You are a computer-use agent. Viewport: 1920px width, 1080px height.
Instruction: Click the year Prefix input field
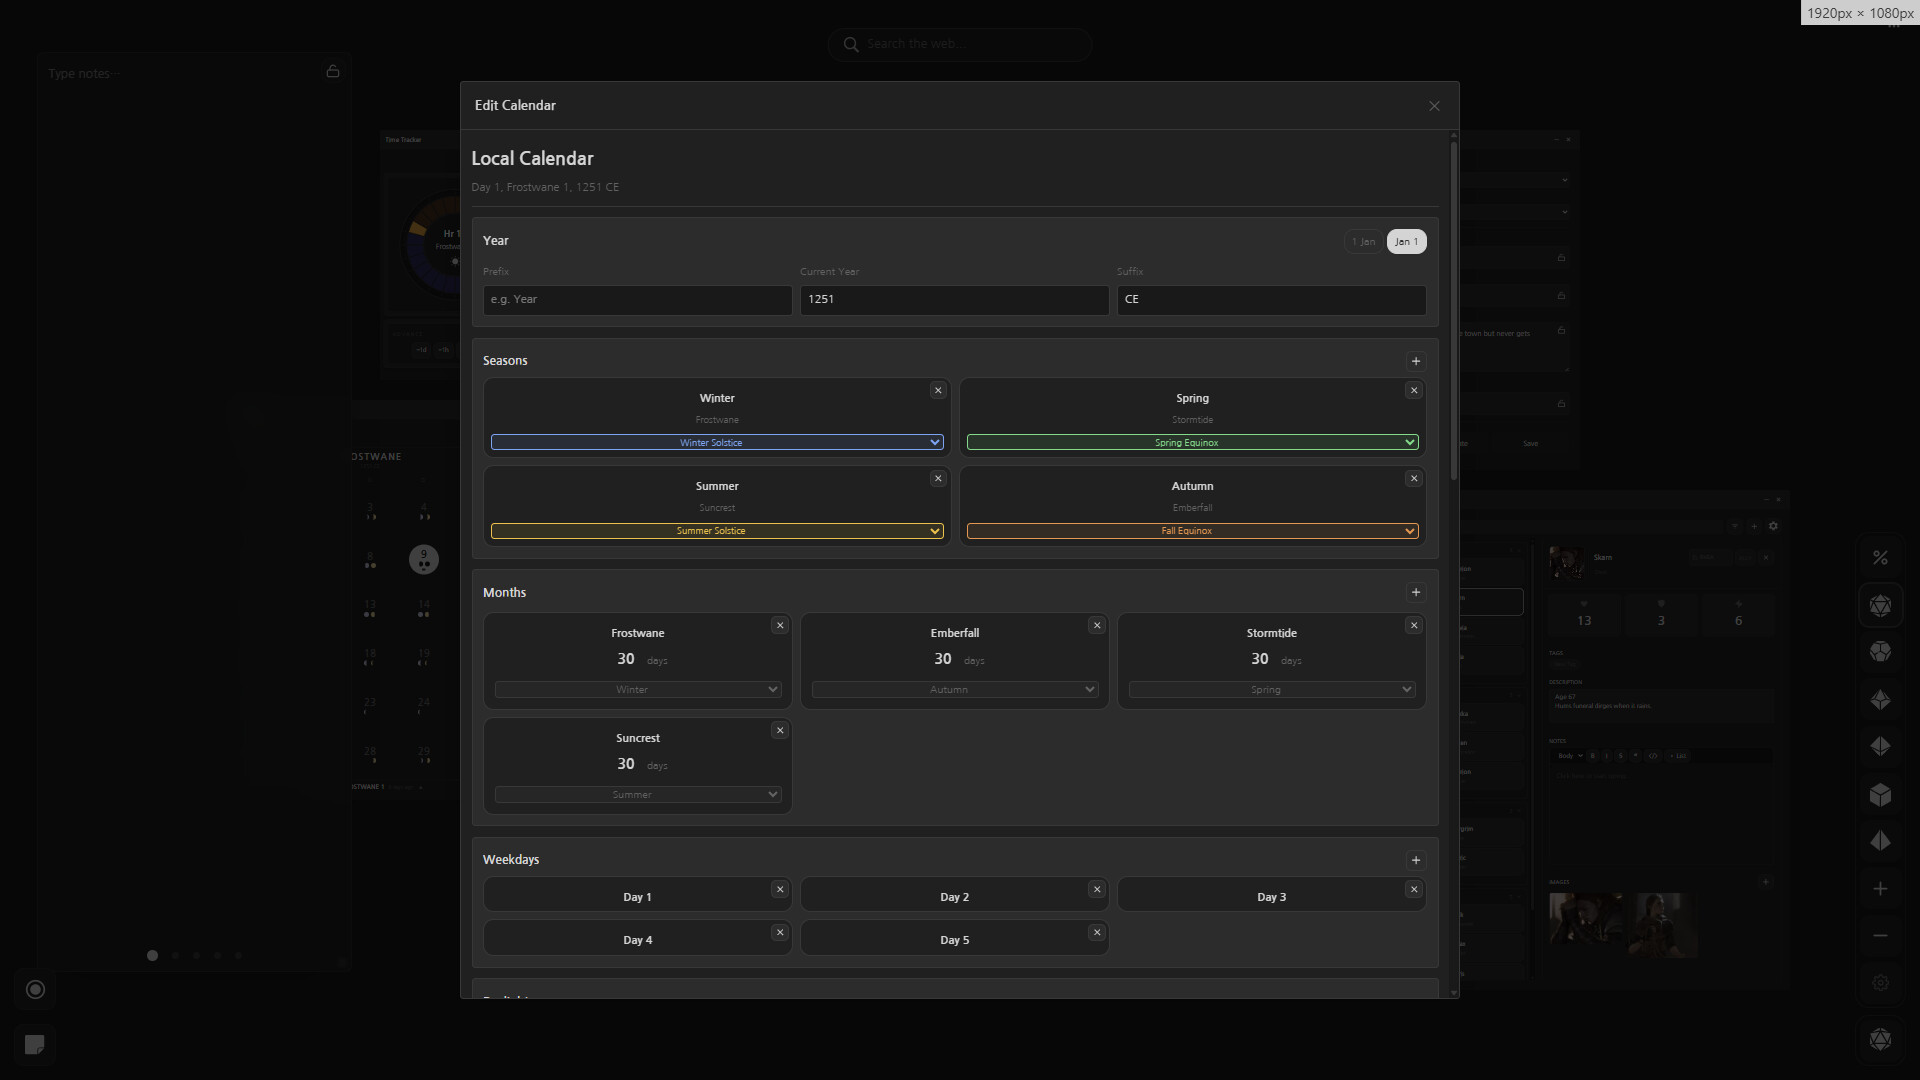(x=637, y=300)
